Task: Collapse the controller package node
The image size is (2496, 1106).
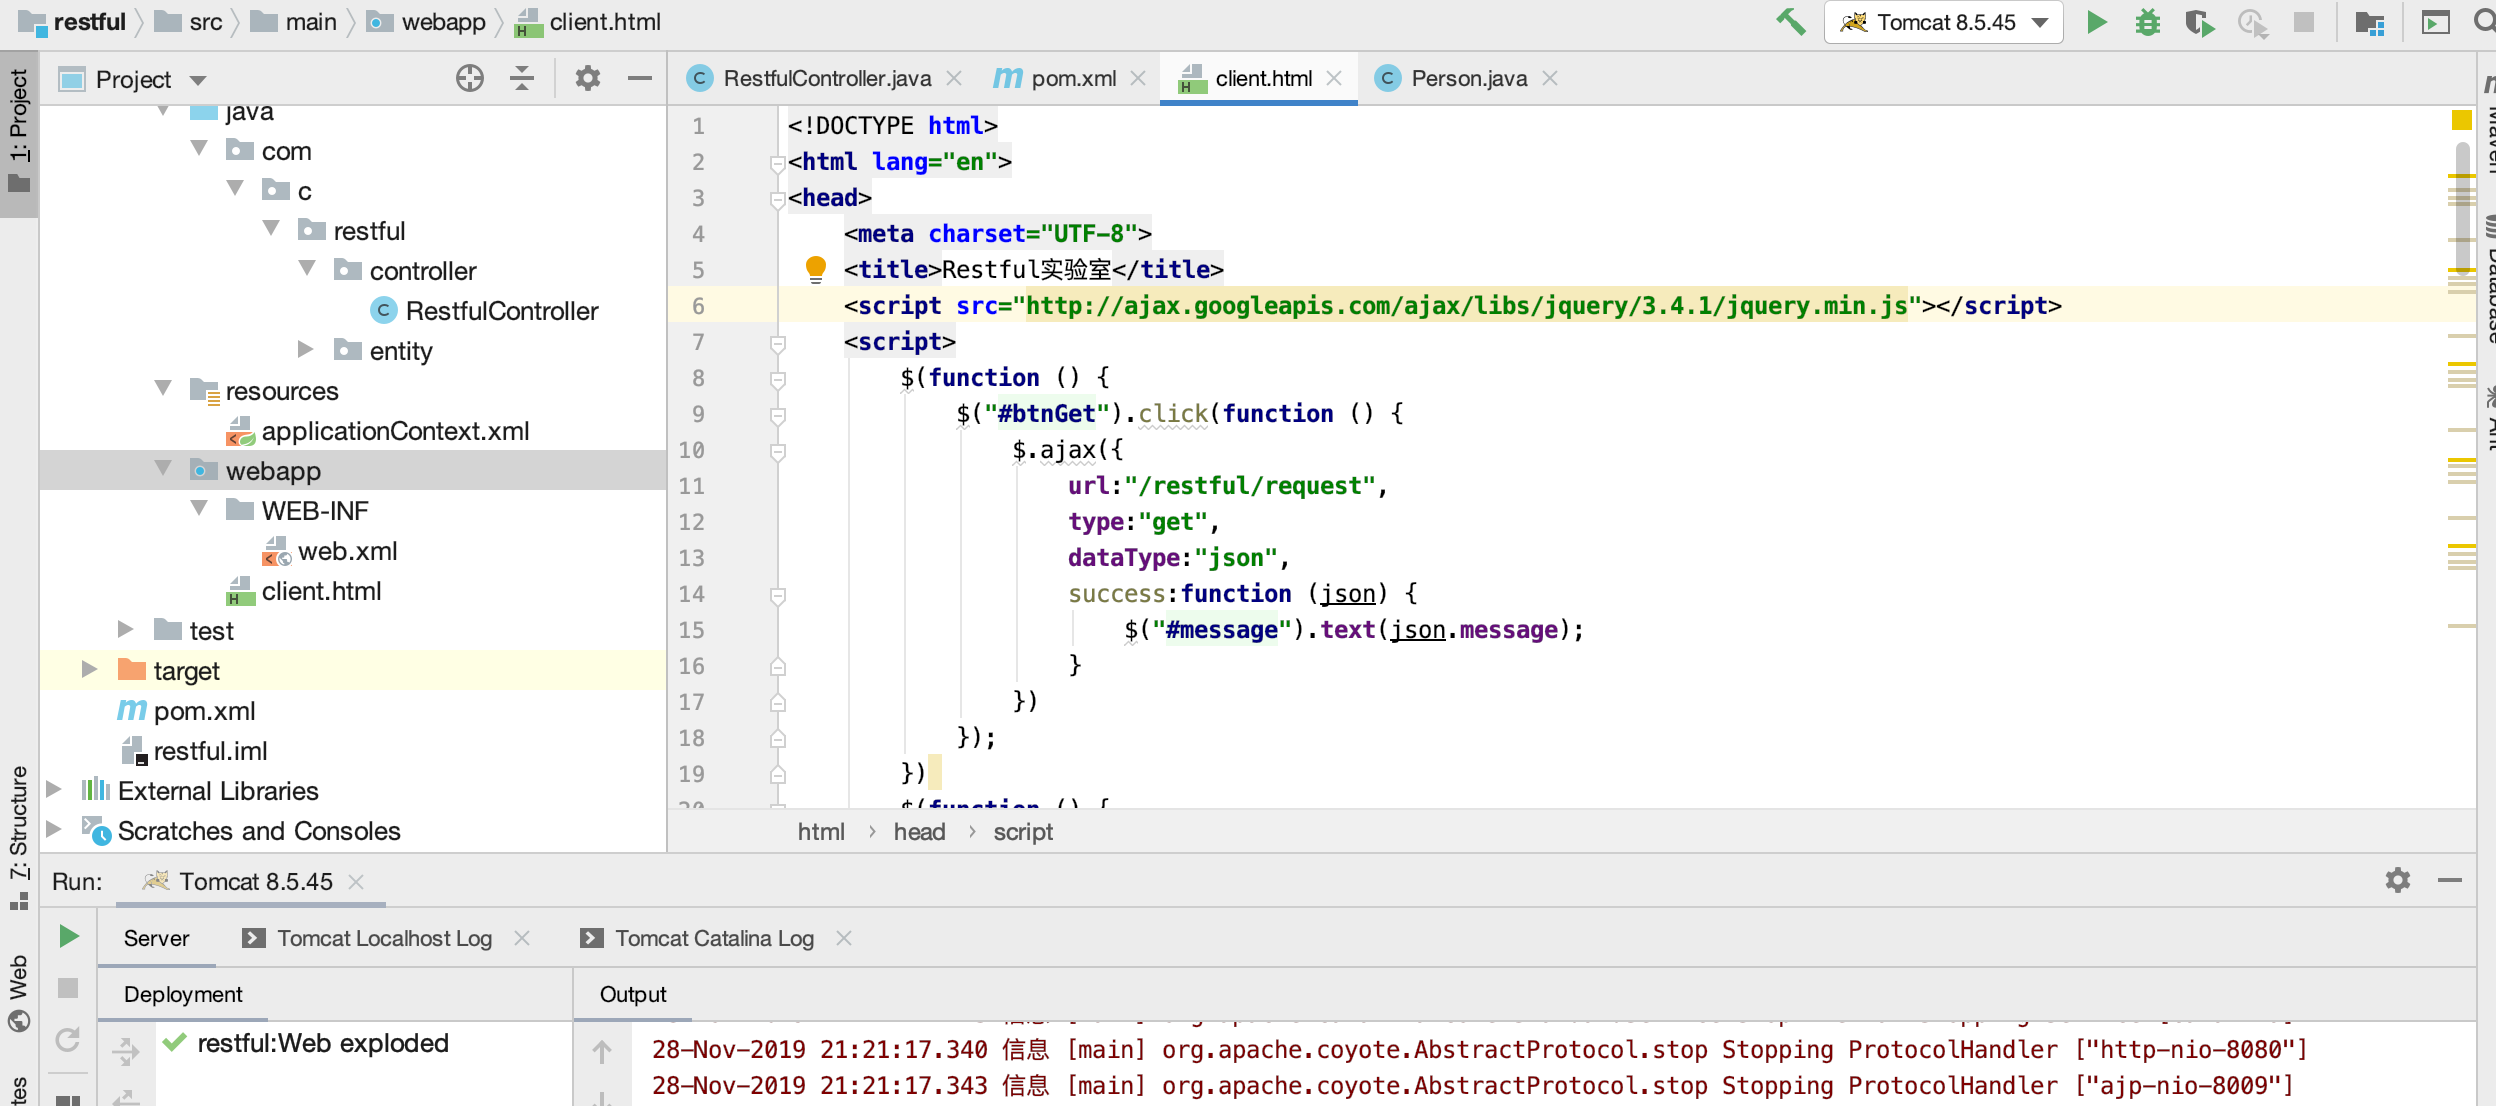Action: (307, 269)
